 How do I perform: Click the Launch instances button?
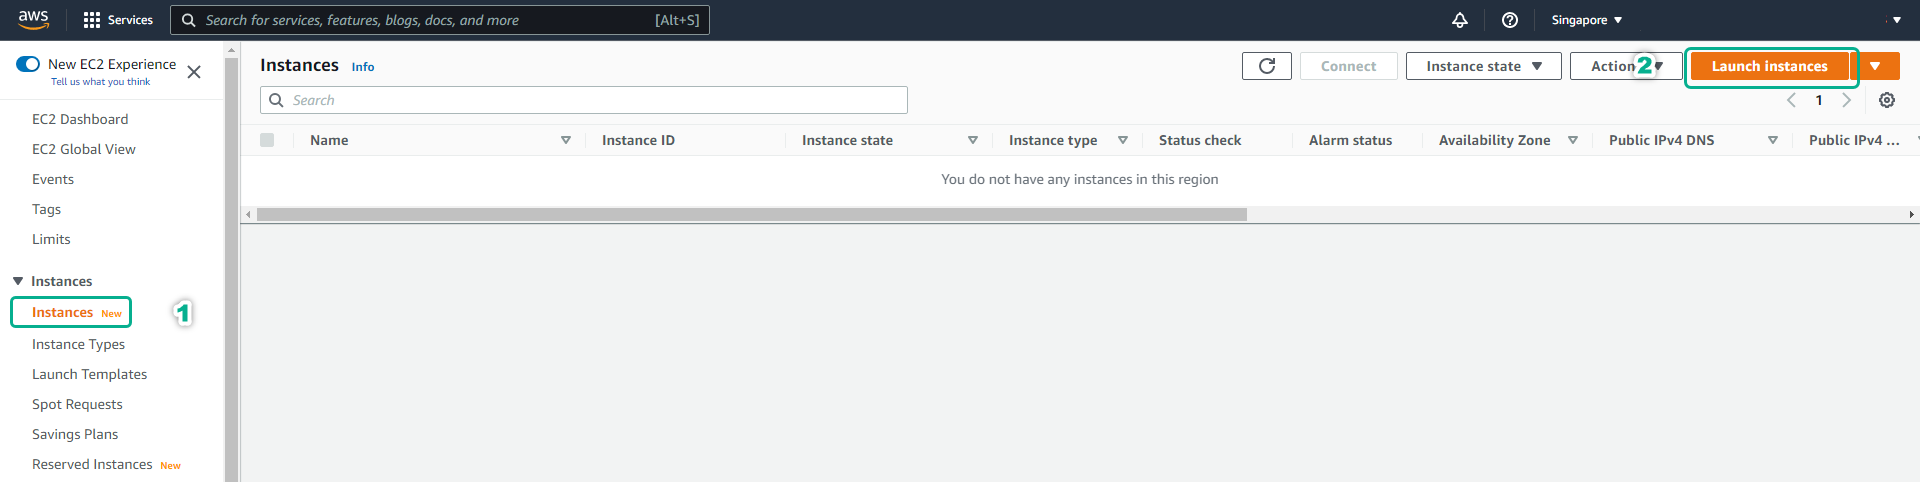tap(1769, 66)
